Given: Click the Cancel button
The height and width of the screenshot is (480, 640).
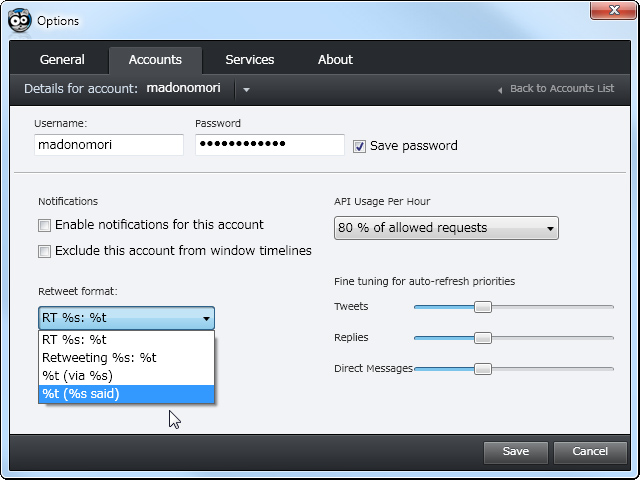Looking at the screenshot, I should pos(589,451).
